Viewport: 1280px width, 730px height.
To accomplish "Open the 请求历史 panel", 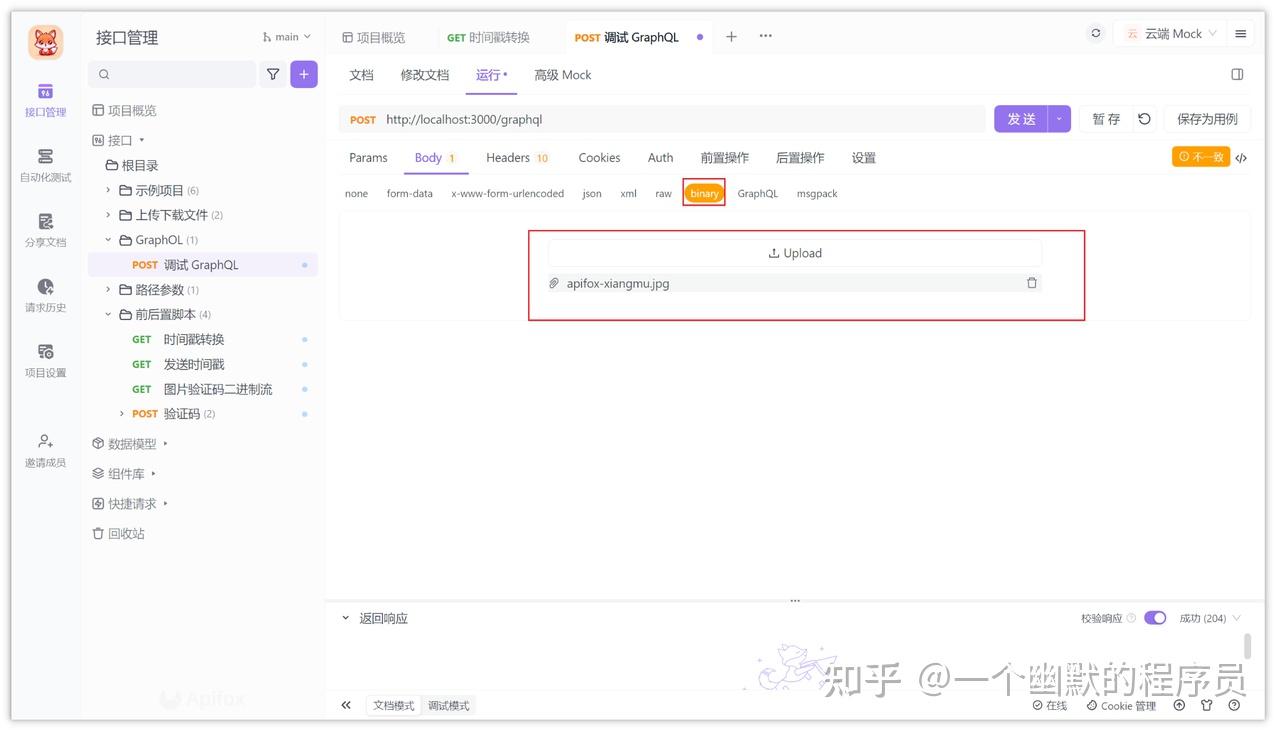I will [x=44, y=293].
